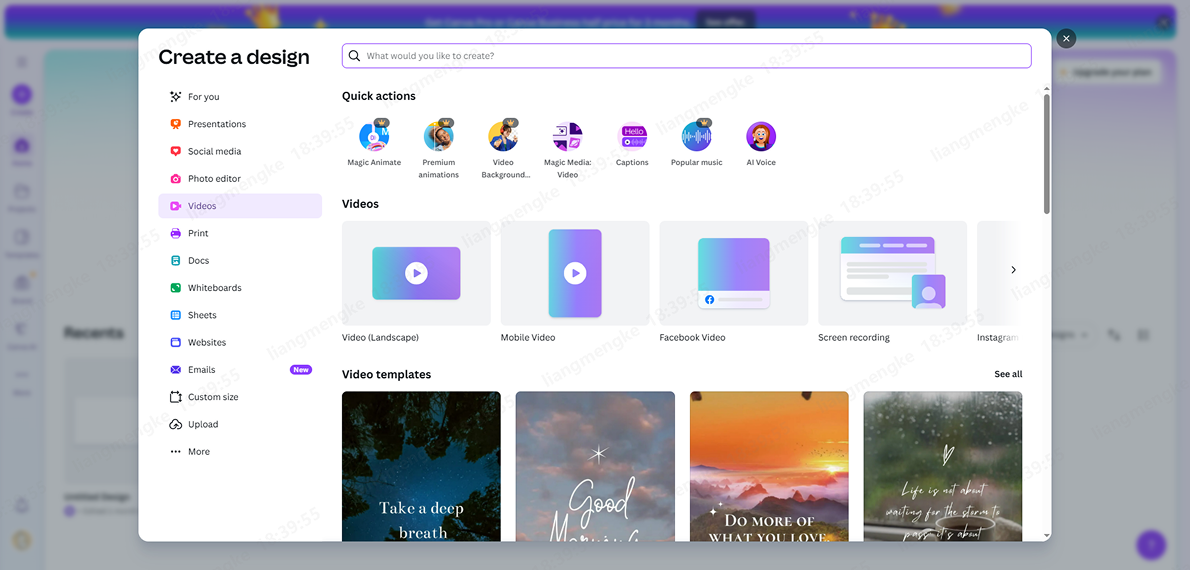Viewport: 1190px width, 570px height.
Task: Open the purple help button
Action: click(x=1151, y=544)
